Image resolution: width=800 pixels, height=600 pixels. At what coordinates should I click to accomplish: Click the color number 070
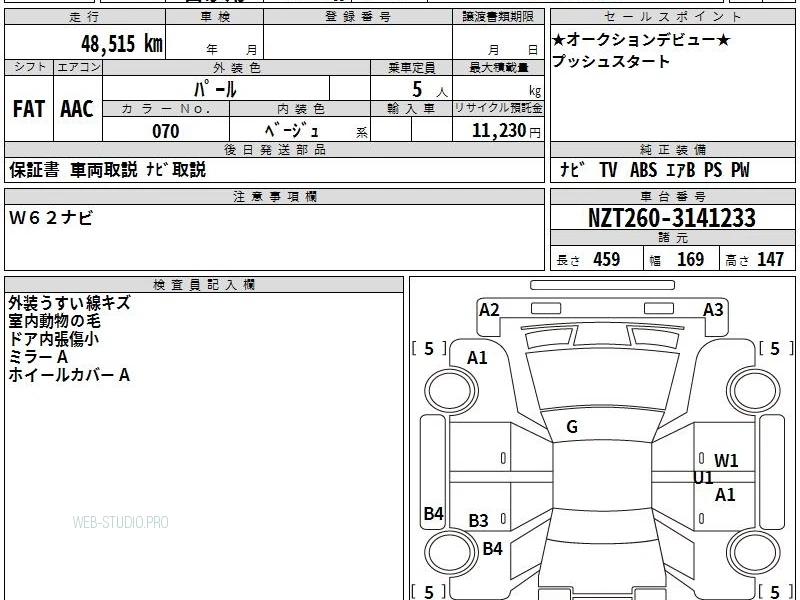166,131
